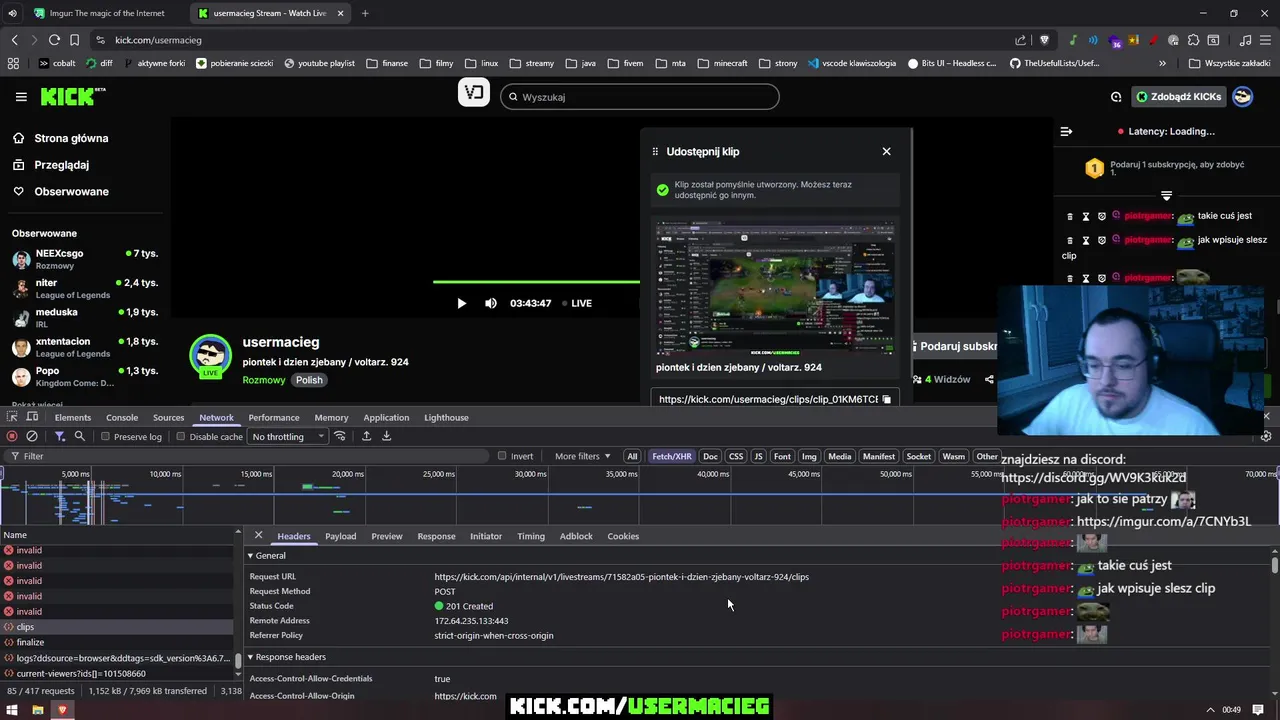1280x720 pixels.
Task: Open File Explorer from taskbar
Action: pyautogui.click(x=37, y=710)
